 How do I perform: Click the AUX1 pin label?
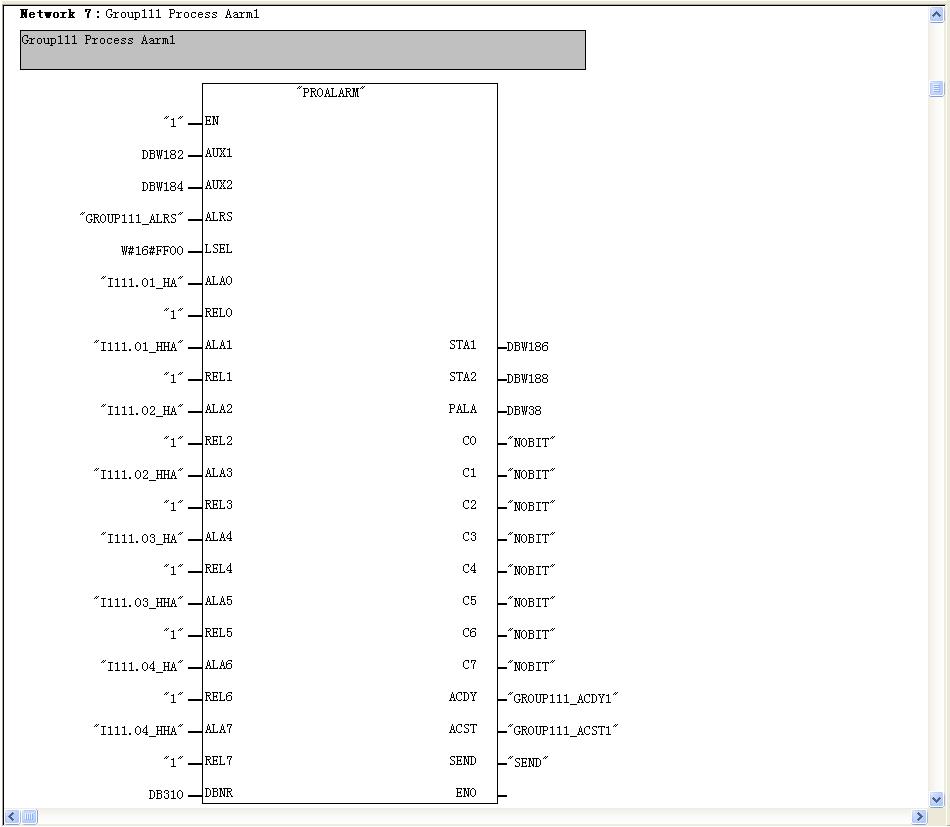219,153
